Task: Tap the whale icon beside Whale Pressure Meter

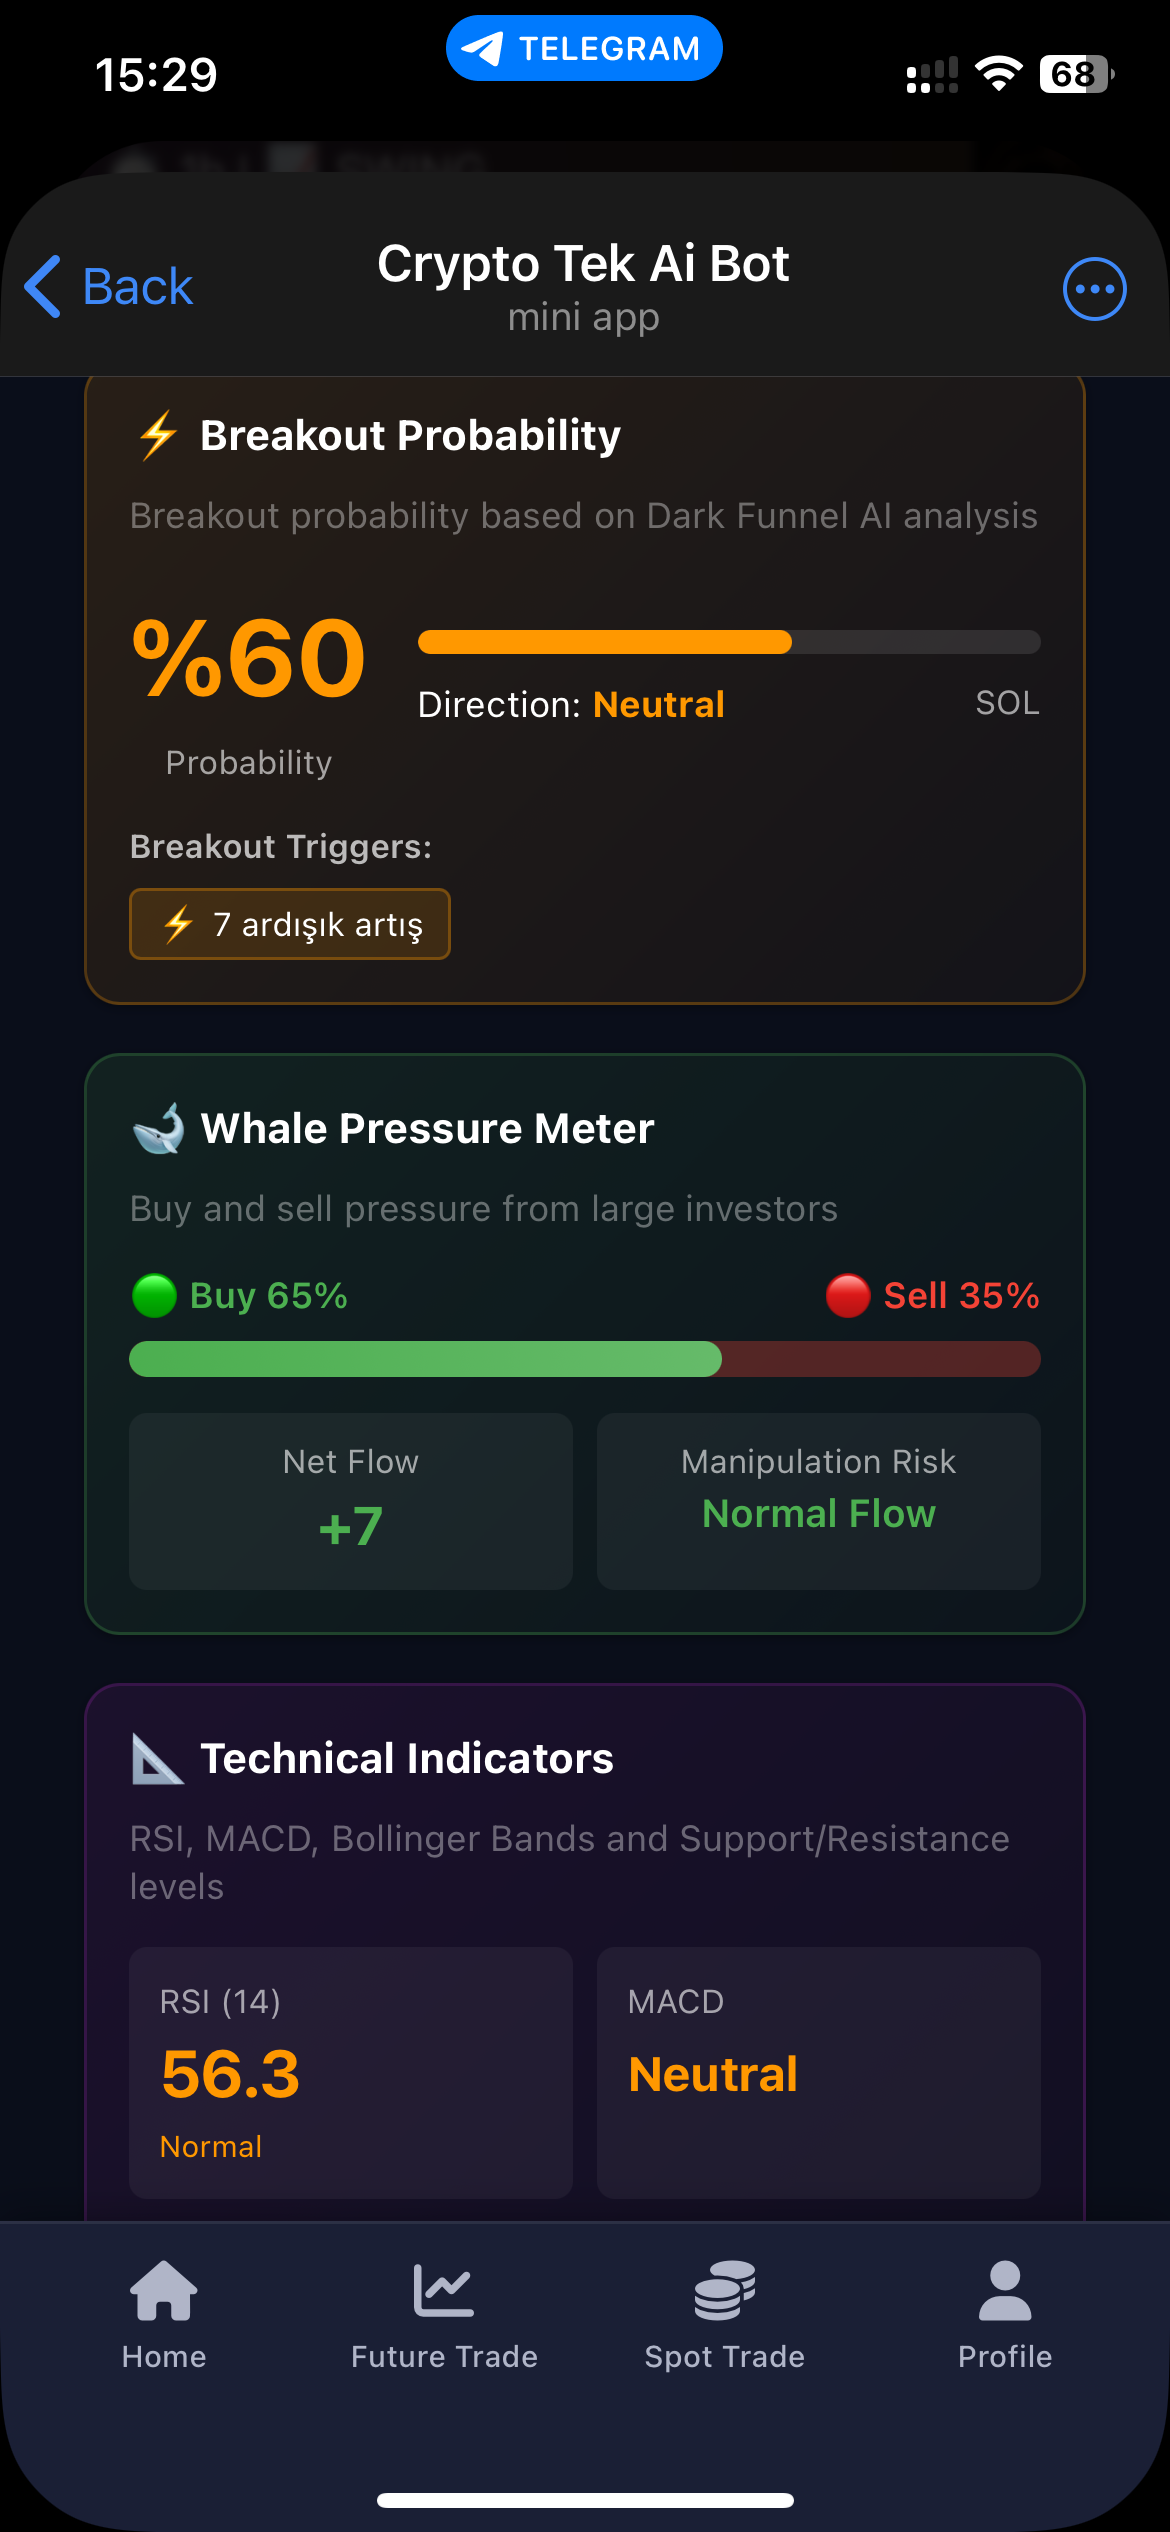Action: click(x=159, y=1129)
